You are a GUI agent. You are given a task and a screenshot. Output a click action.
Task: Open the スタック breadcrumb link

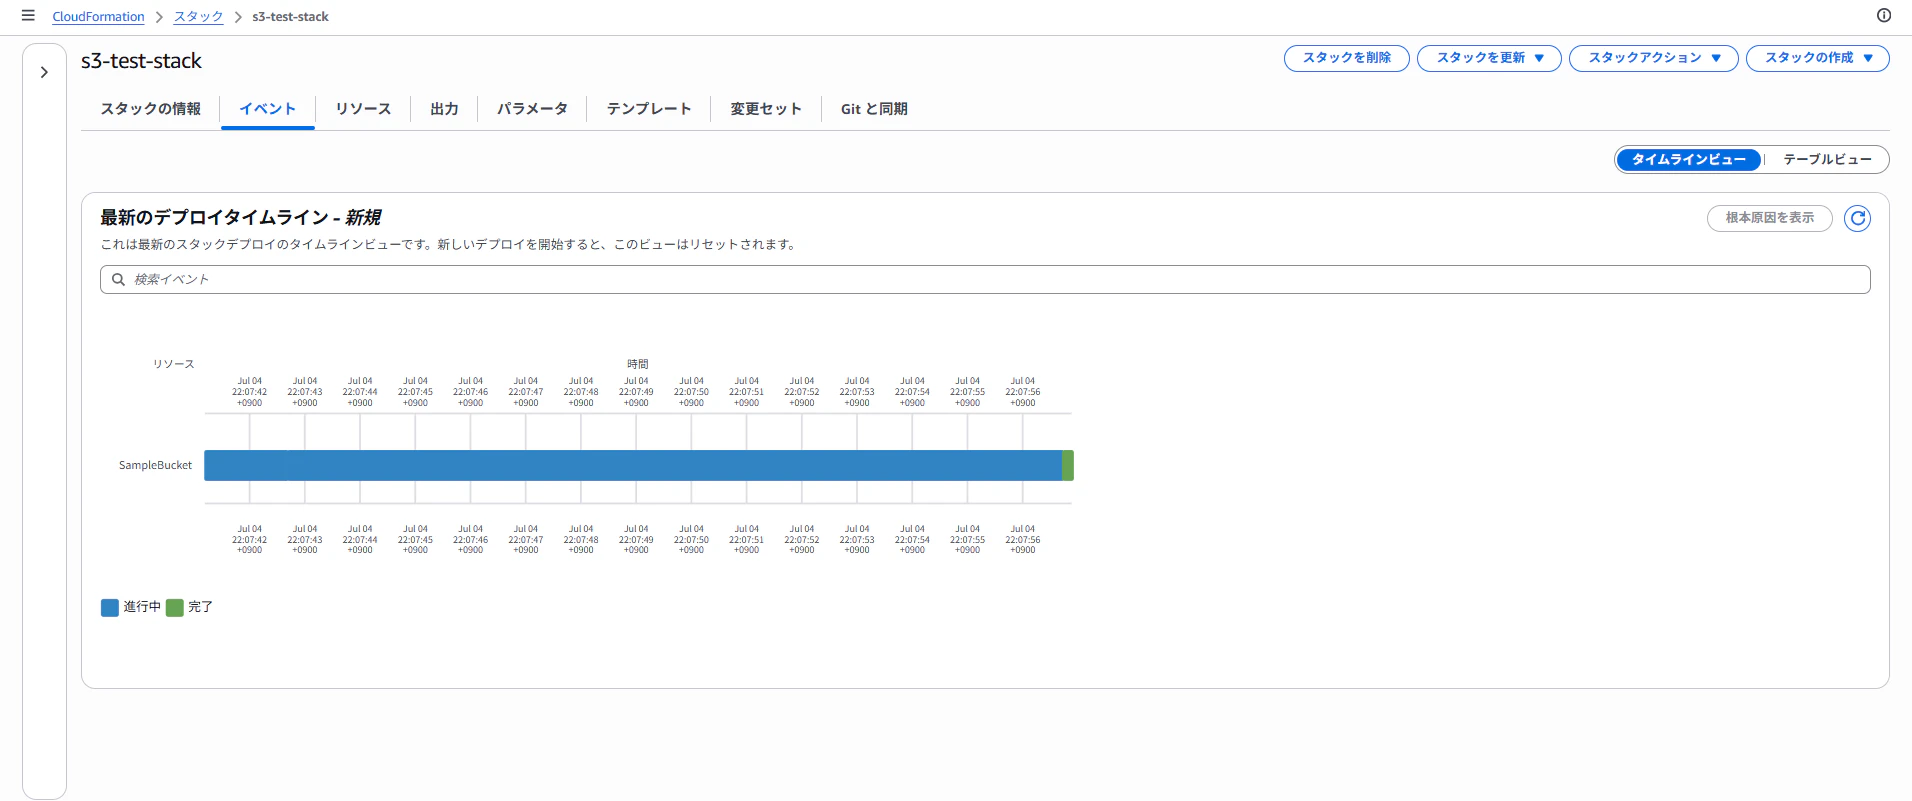(198, 17)
